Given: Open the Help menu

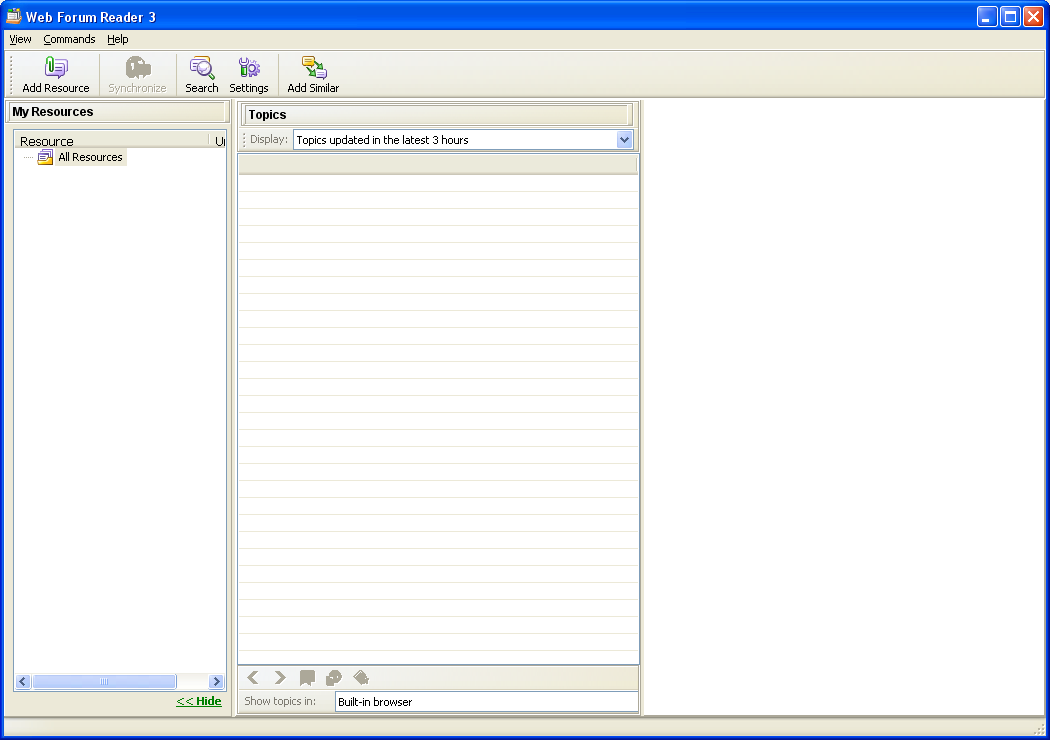Looking at the screenshot, I should tap(118, 39).
